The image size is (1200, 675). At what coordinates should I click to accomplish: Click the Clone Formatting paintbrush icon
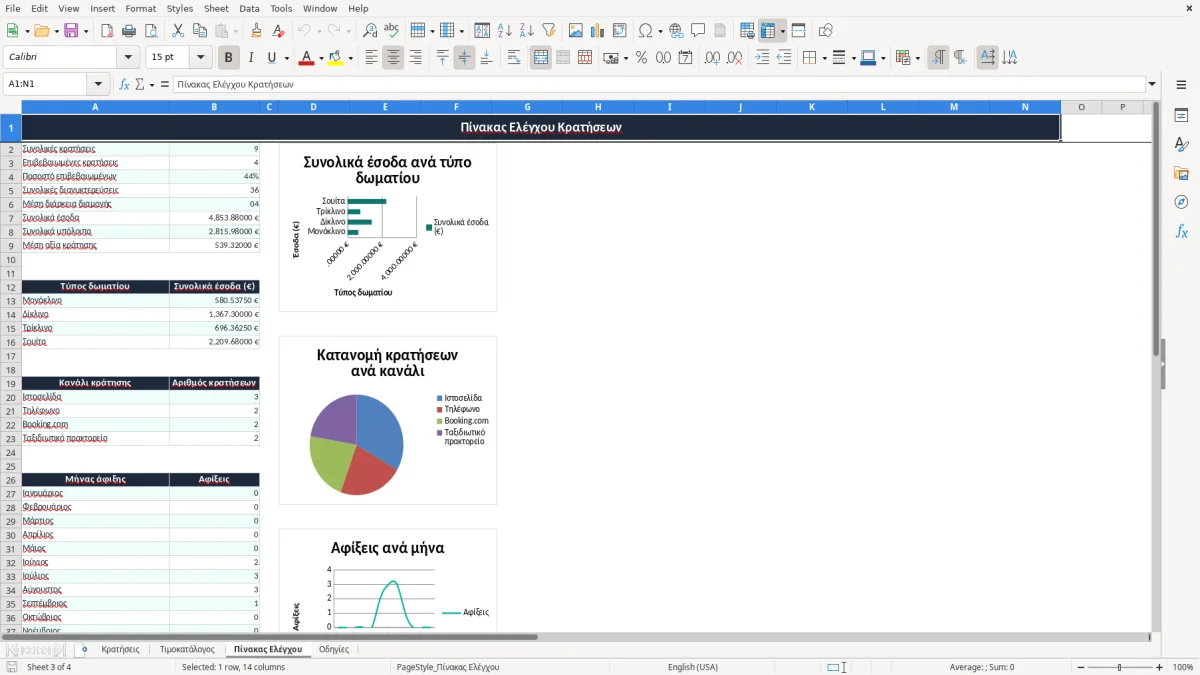coord(257,31)
